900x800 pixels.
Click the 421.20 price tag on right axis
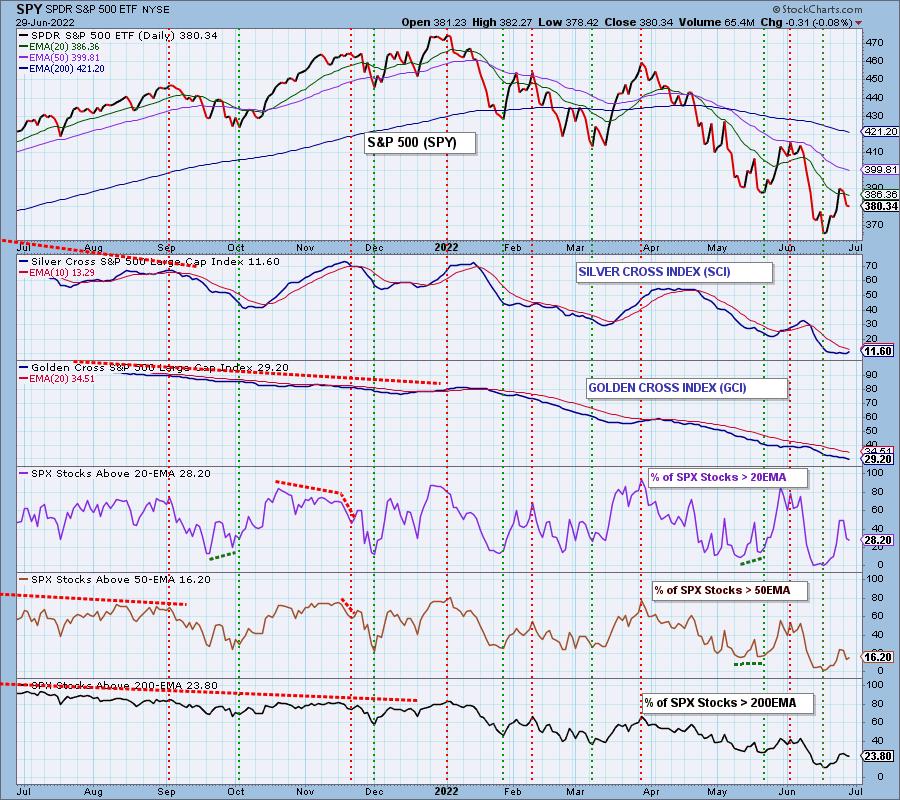pyautogui.click(x=880, y=132)
